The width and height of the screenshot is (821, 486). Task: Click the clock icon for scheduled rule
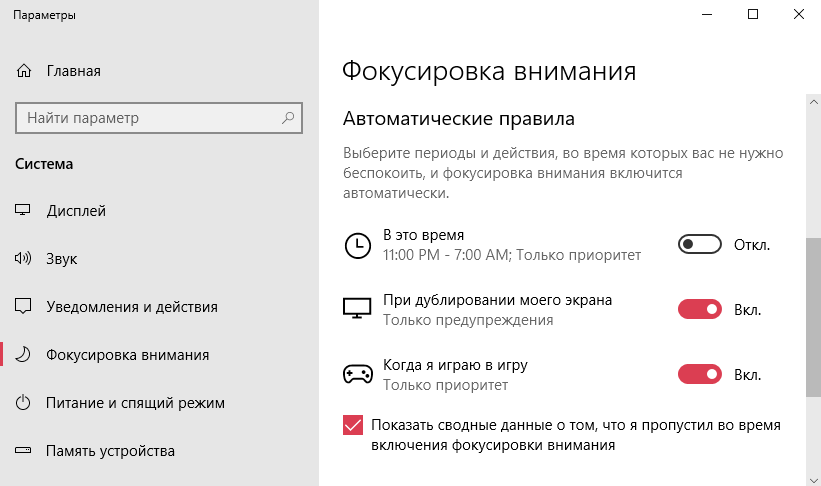358,245
